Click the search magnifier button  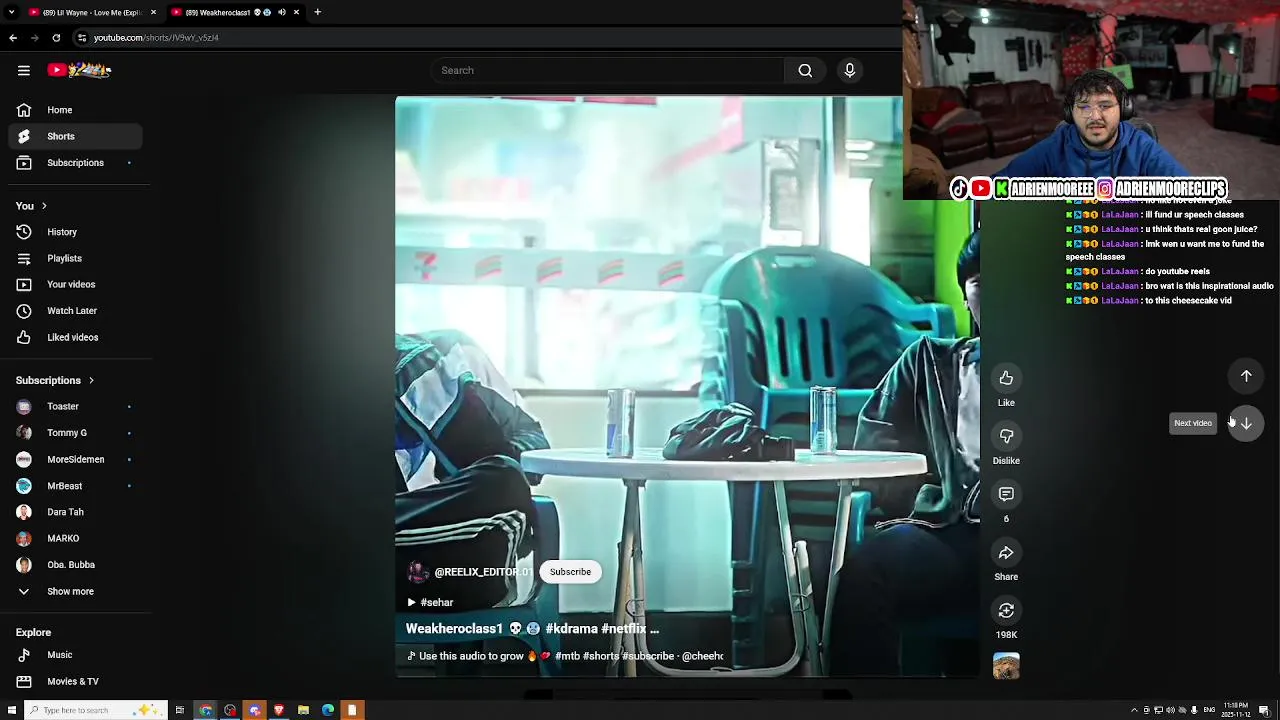(805, 70)
